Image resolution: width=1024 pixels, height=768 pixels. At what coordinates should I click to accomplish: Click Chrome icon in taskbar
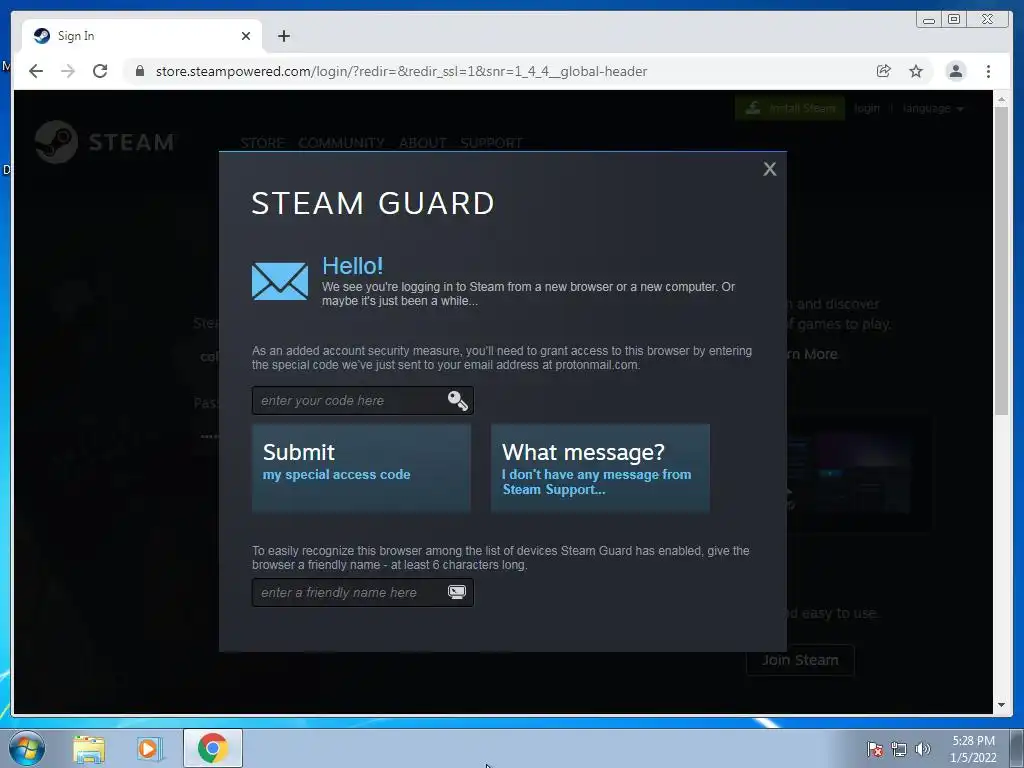212,748
